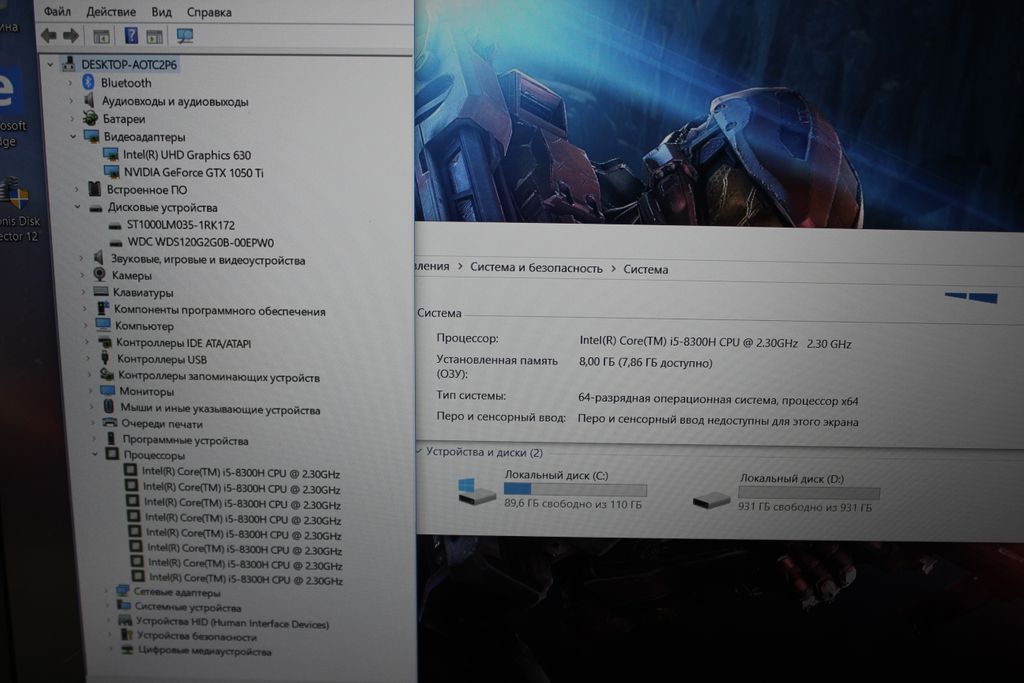Go to Система и безопасность in the breadcrumb
The image size is (1024, 683).
pyautogui.click(x=536, y=268)
